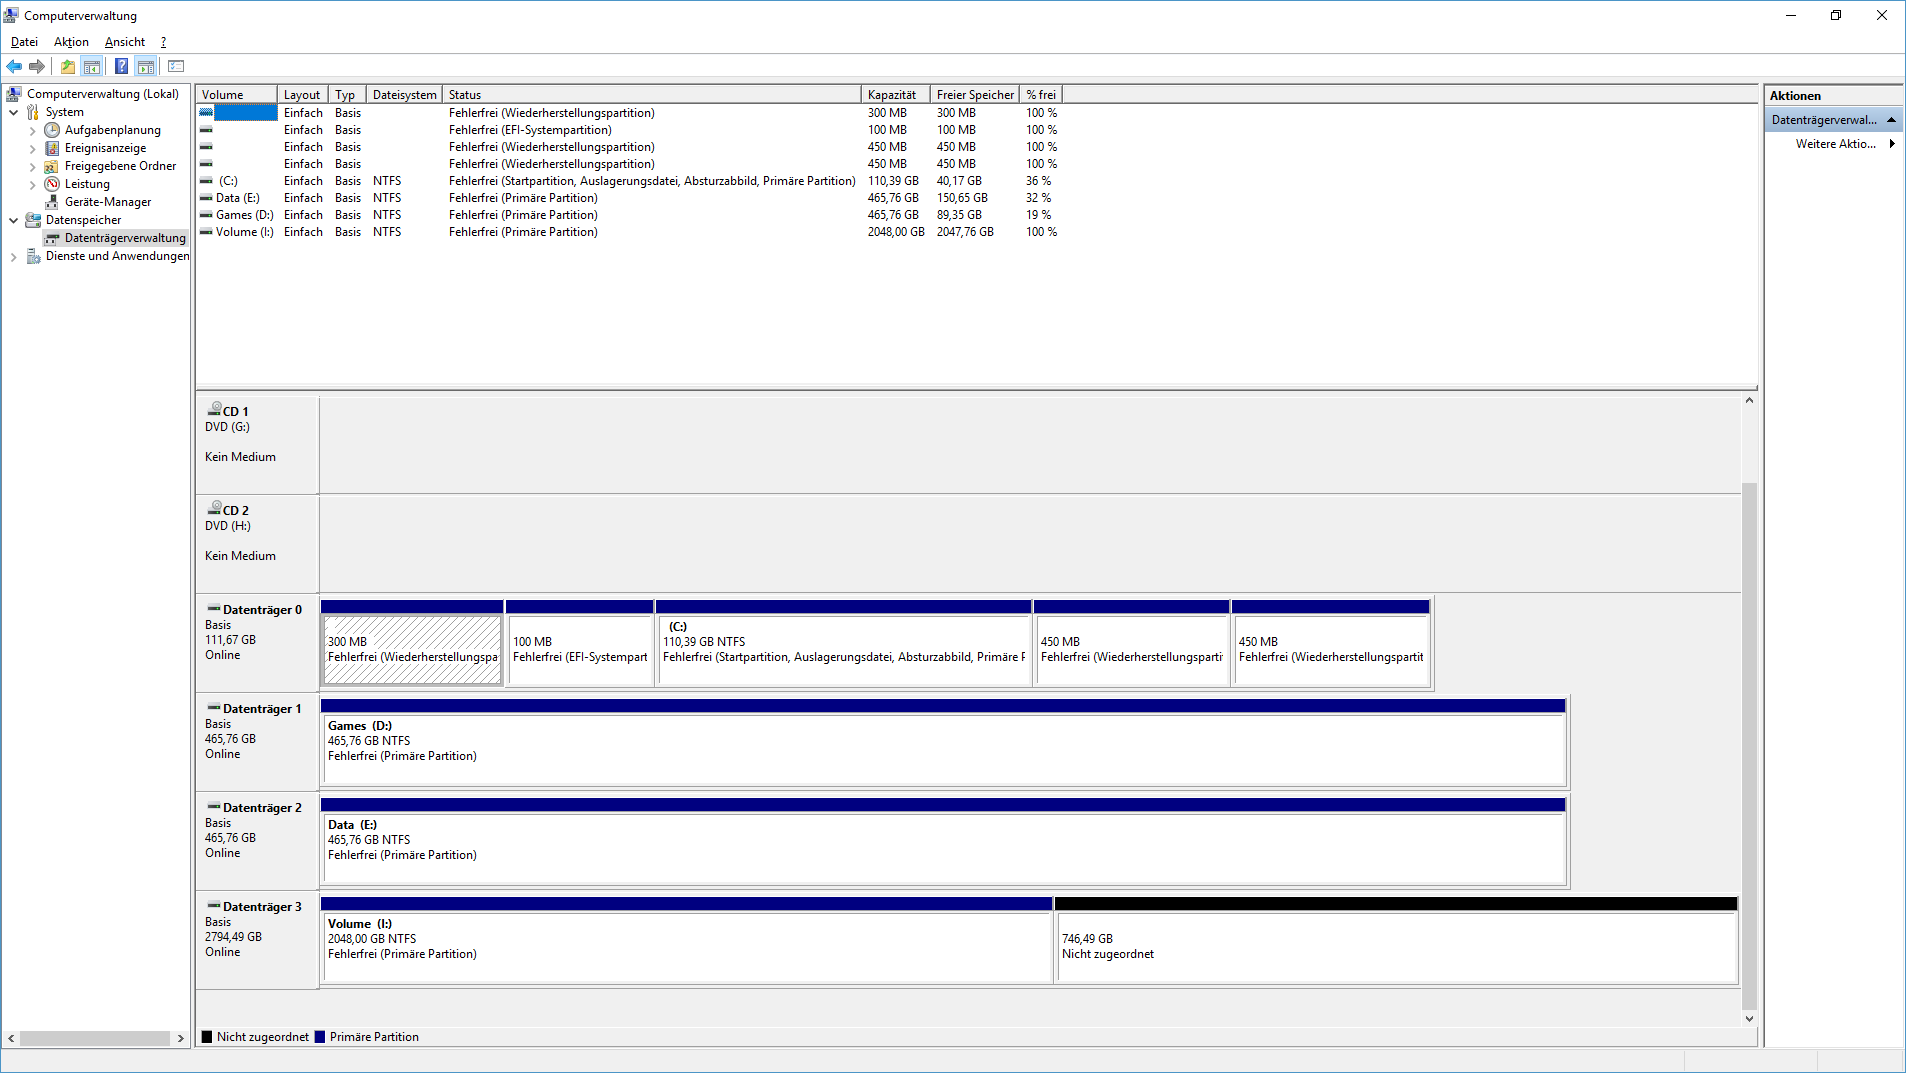The height and width of the screenshot is (1073, 1906).
Task: Expand the Ereignisanzeige node
Action: coord(32,148)
